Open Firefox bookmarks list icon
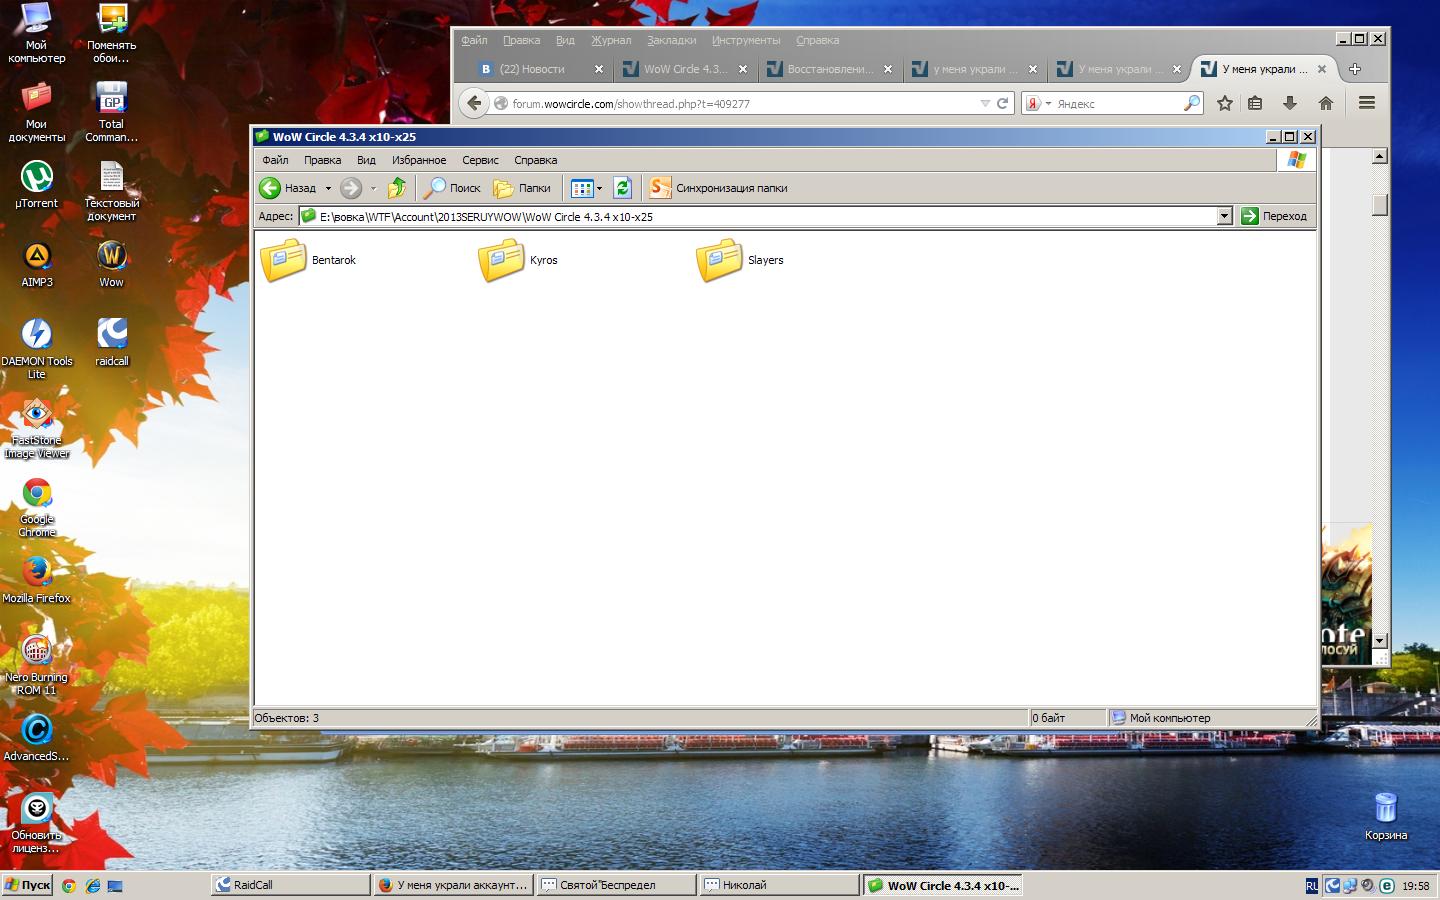Screen dimensions: 1440x900 click(x=1255, y=103)
